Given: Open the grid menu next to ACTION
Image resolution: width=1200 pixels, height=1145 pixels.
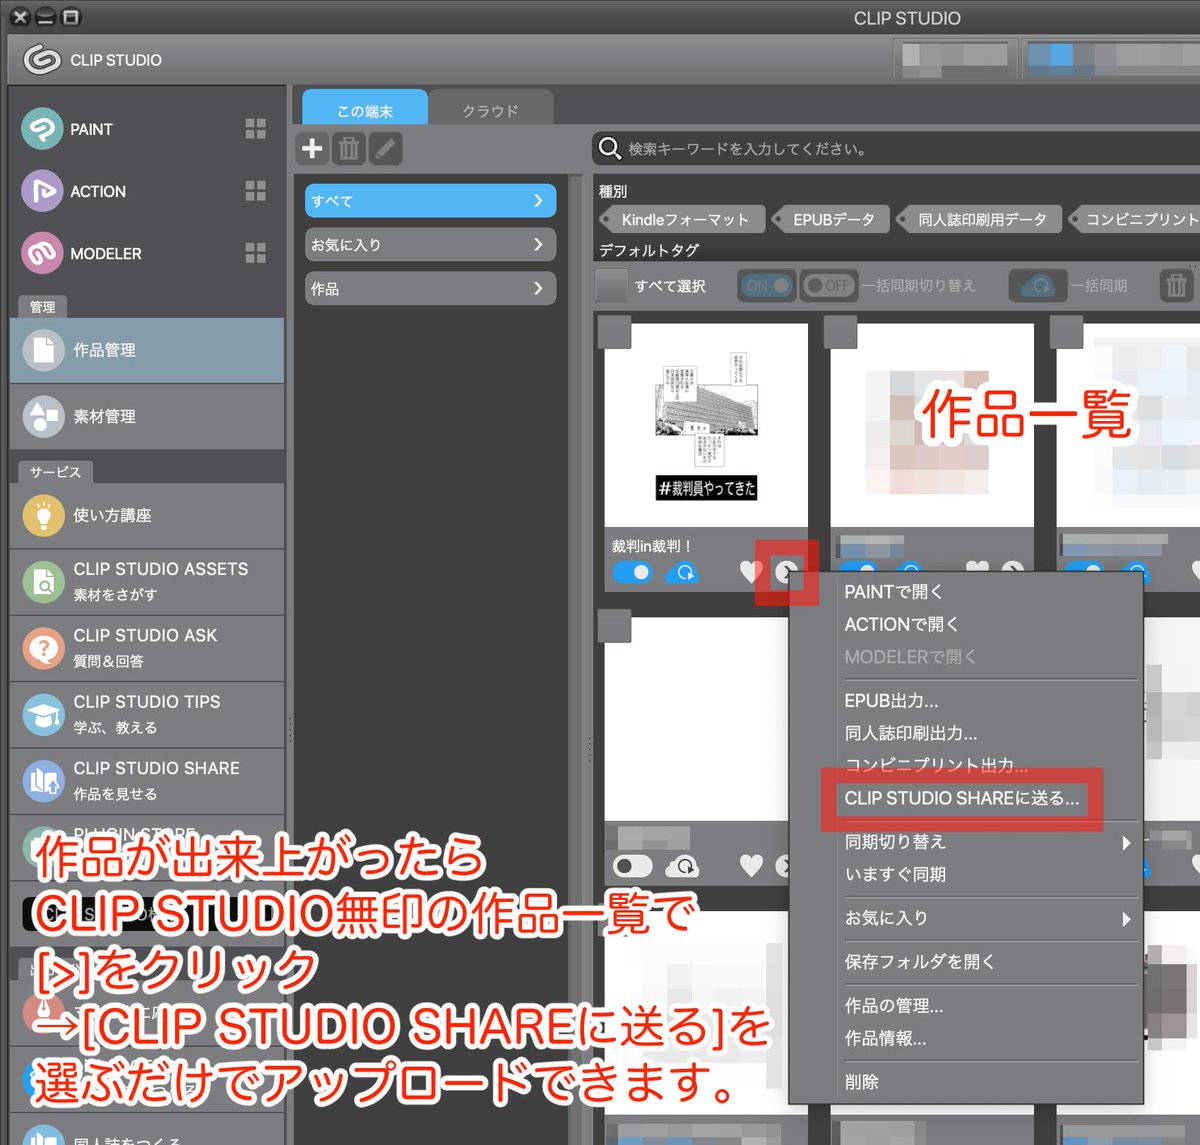Looking at the screenshot, I should coord(256,191).
